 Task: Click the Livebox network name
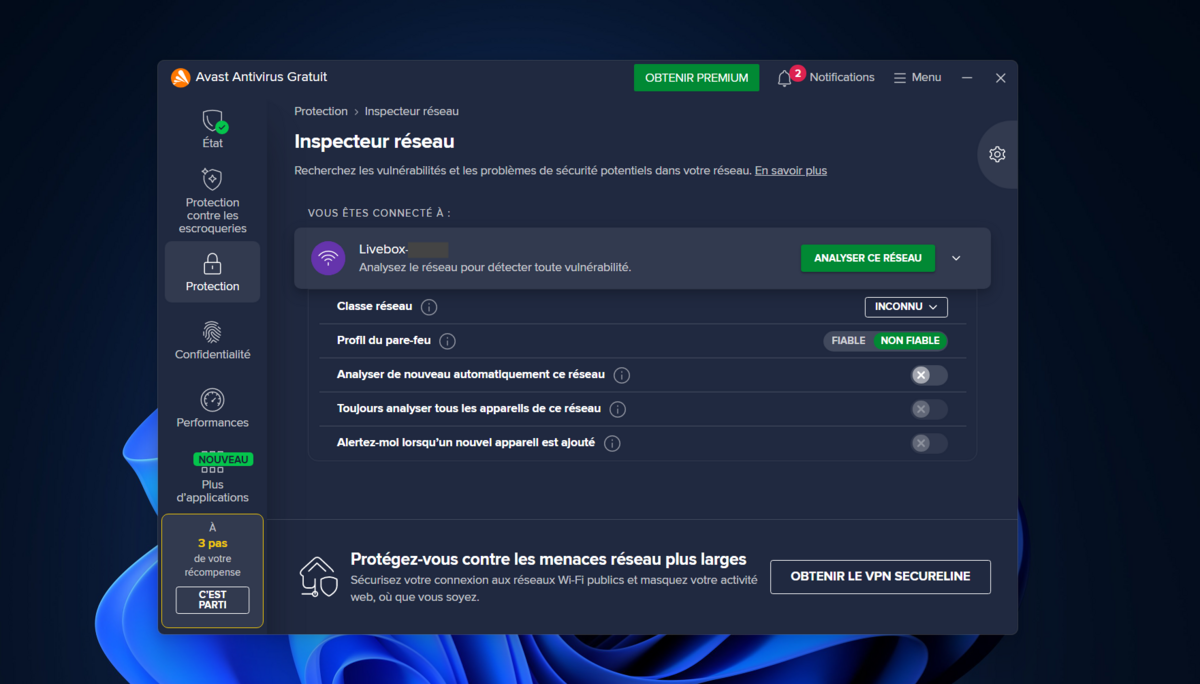(x=403, y=250)
